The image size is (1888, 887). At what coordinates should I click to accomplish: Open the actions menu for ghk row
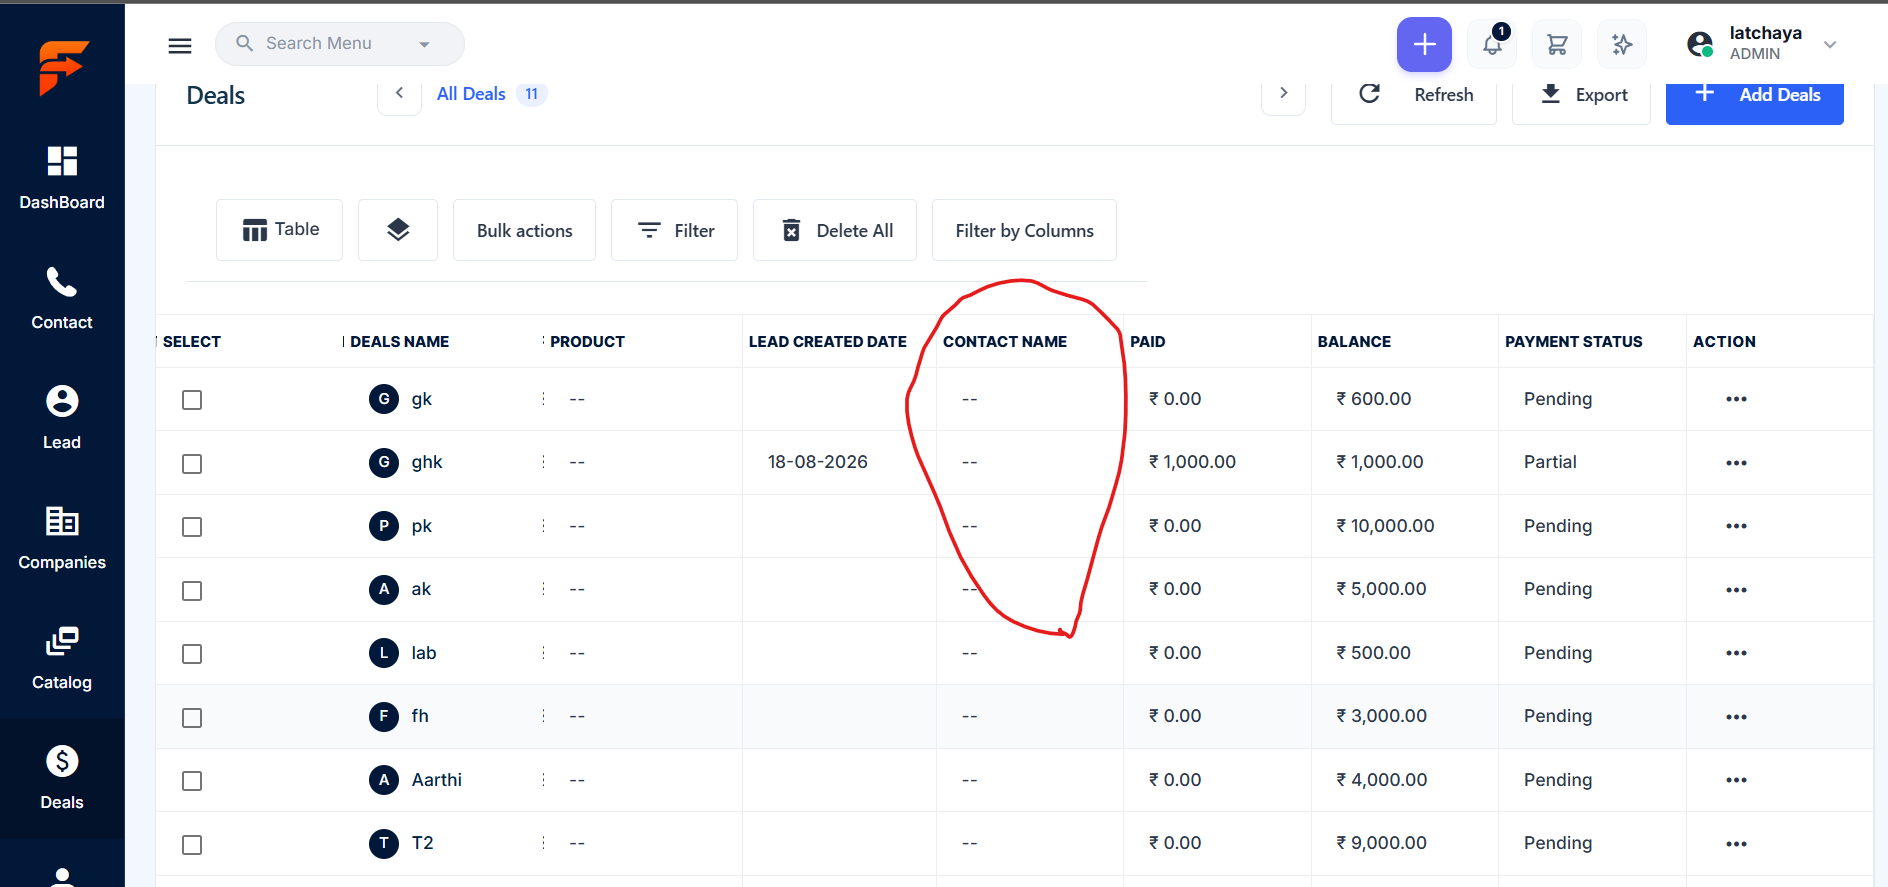click(x=1736, y=463)
